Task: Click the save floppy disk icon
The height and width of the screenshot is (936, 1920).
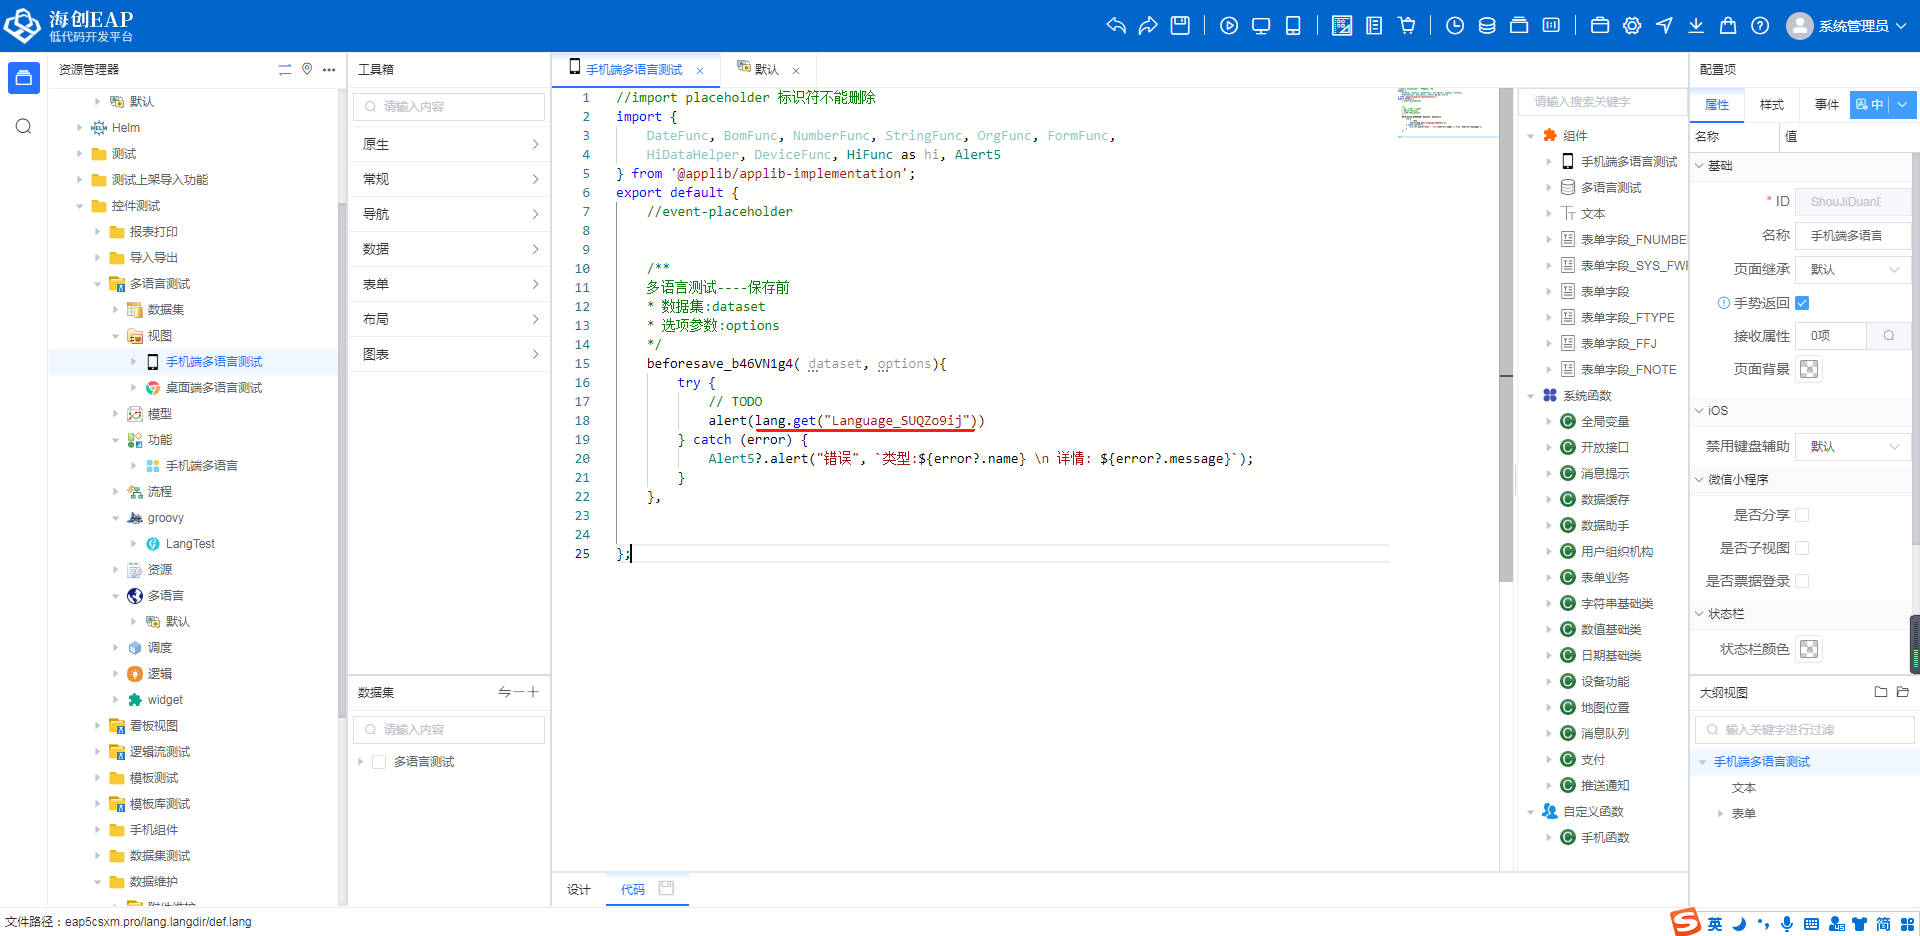Action: 1180,26
